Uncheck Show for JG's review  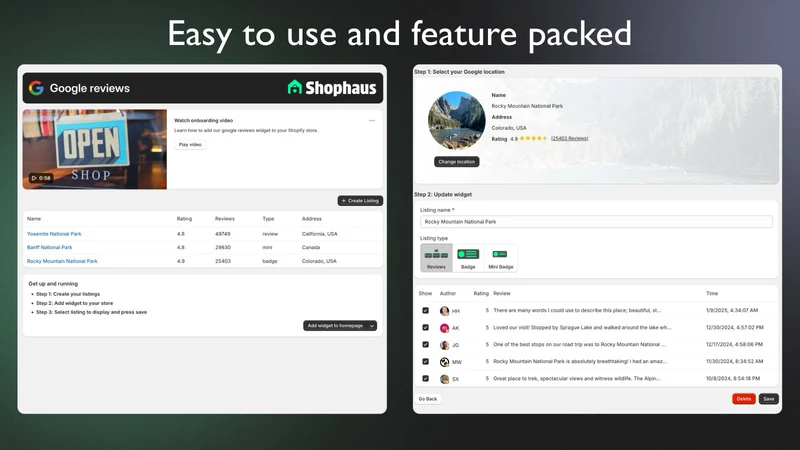click(x=426, y=344)
